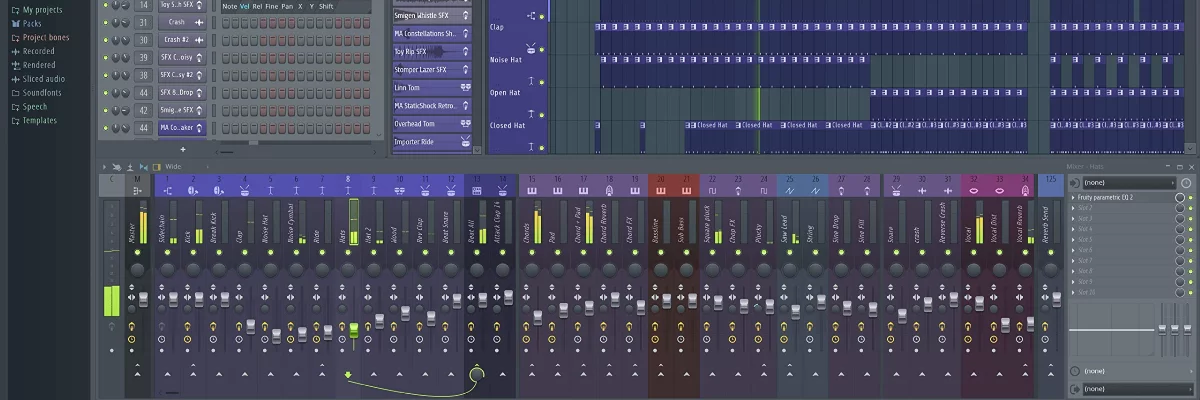Screen dimensions: 1200x400
Task: Click the Recorded folder in browser
Action: point(38,51)
